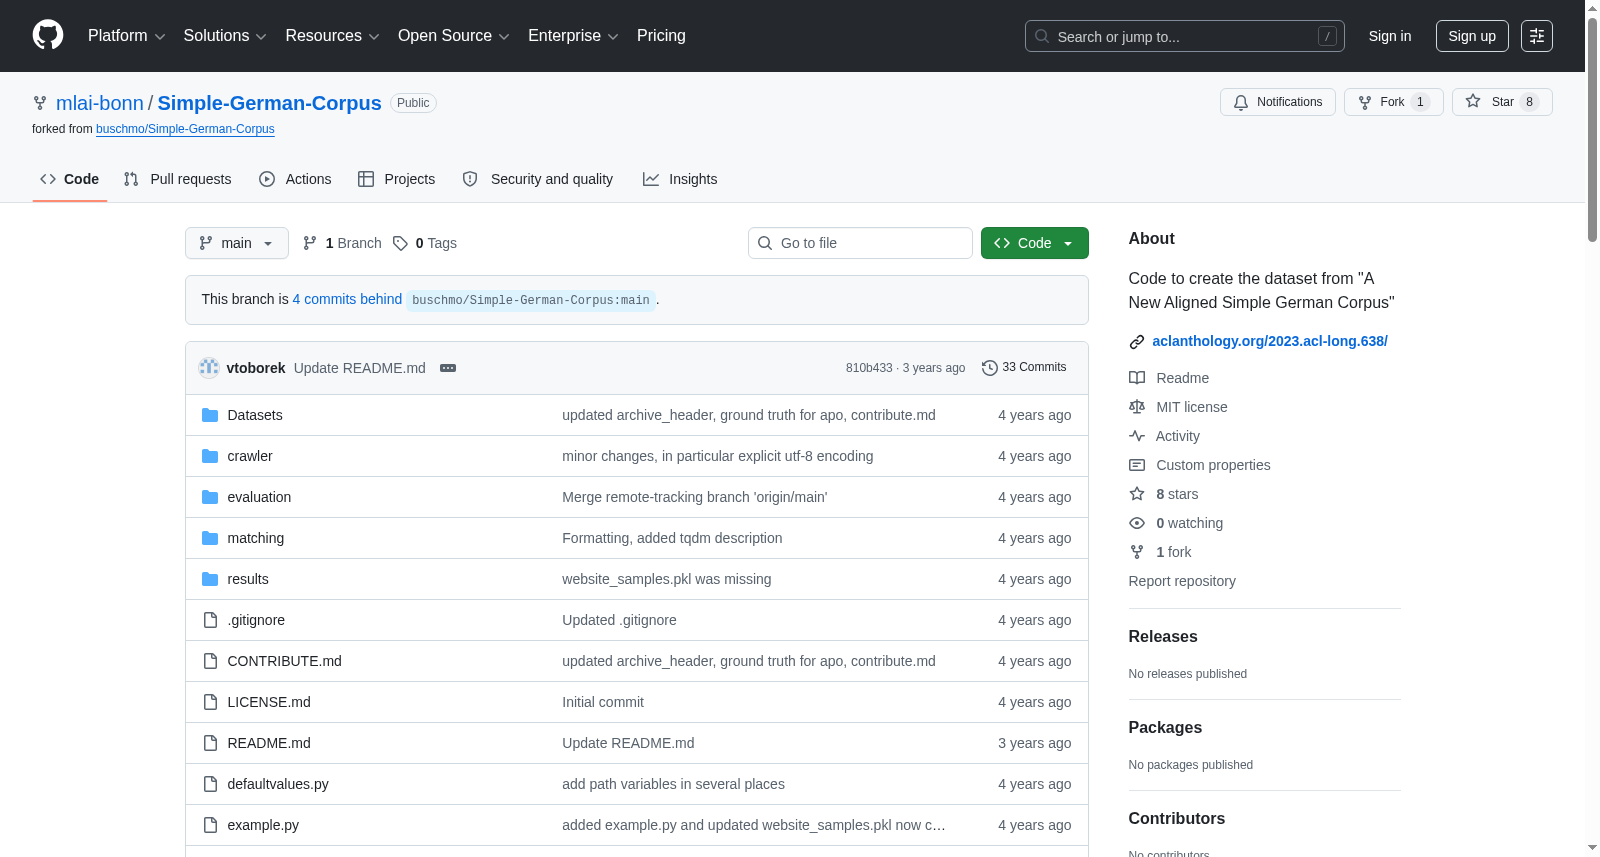Screen dimensions: 1600x857
Task: Click the ellipsis commit message expander icon
Action: [x=448, y=368]
